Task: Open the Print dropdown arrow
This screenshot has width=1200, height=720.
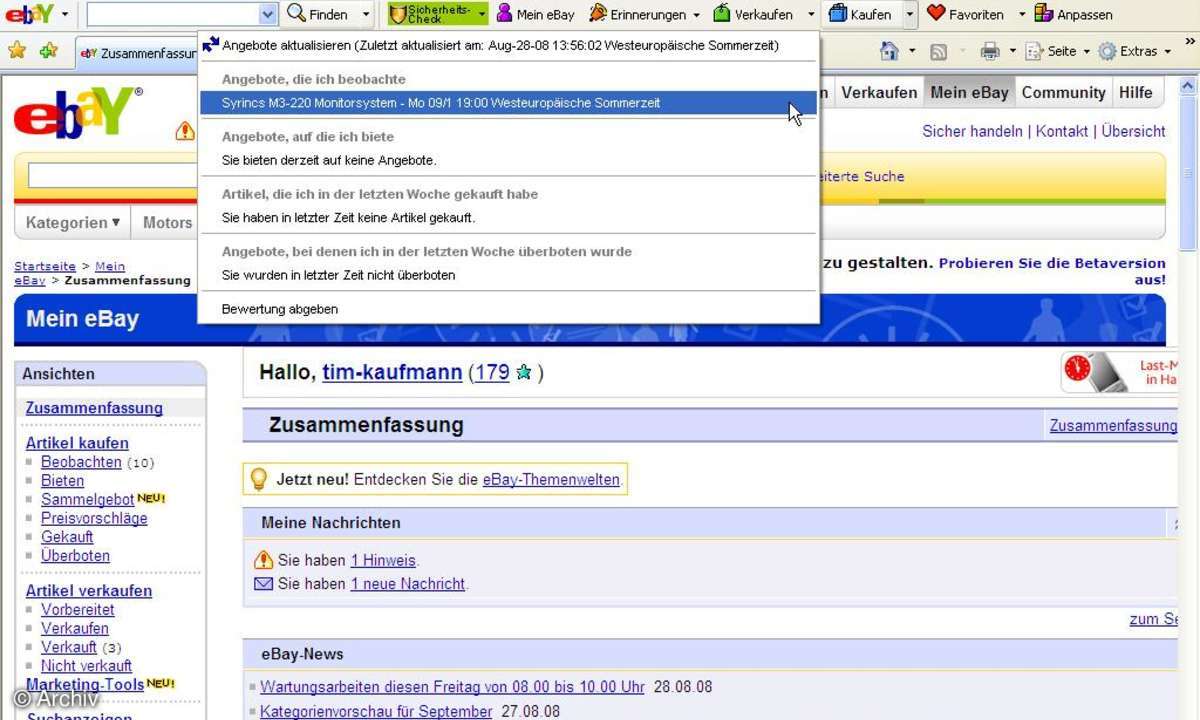Action: (x=1012, y=51)
